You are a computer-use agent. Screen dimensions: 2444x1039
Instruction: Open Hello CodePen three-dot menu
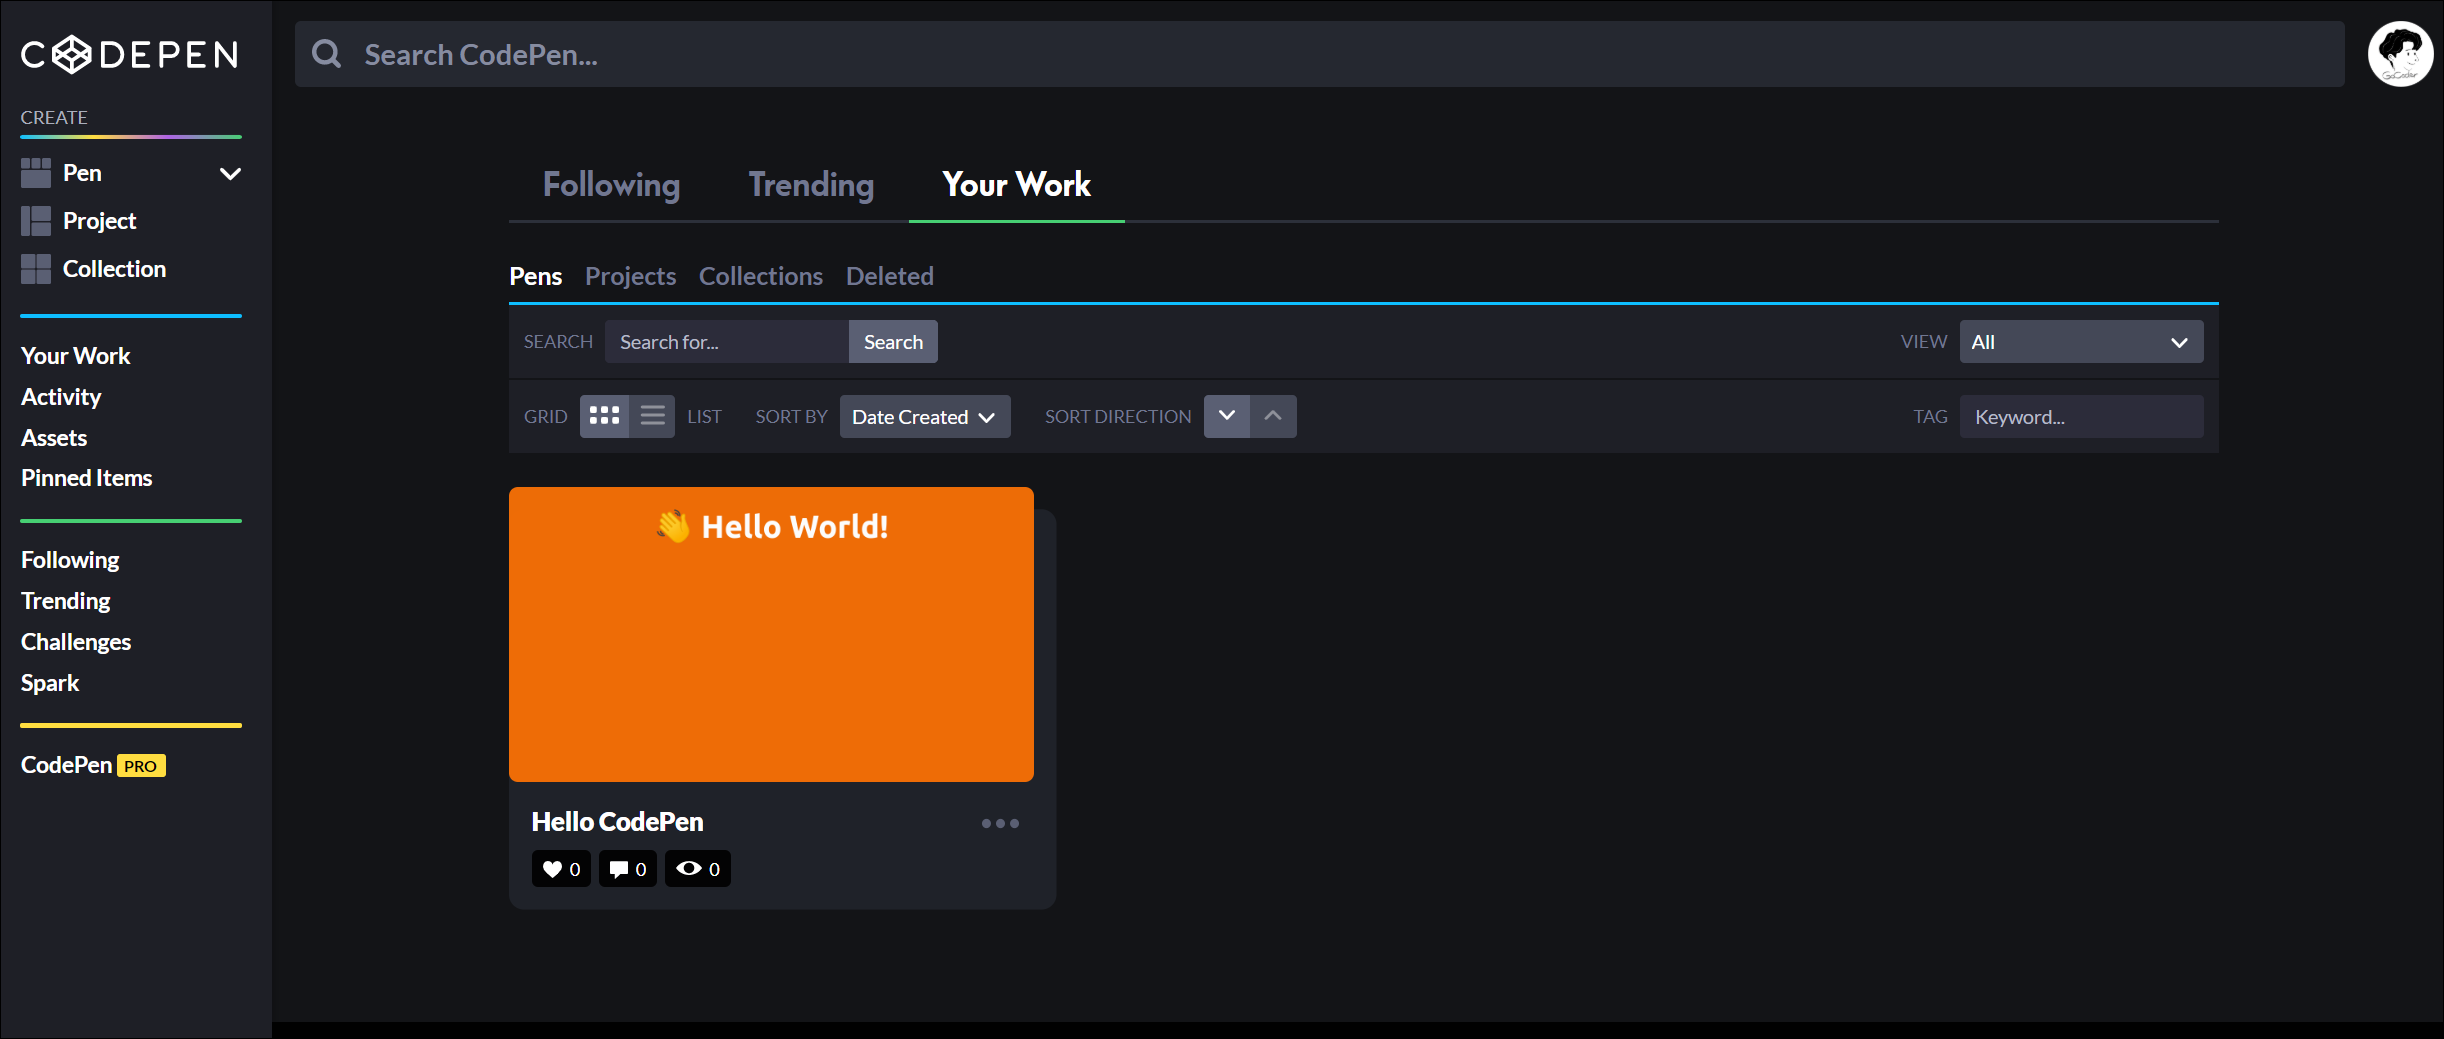point(1000,823)
